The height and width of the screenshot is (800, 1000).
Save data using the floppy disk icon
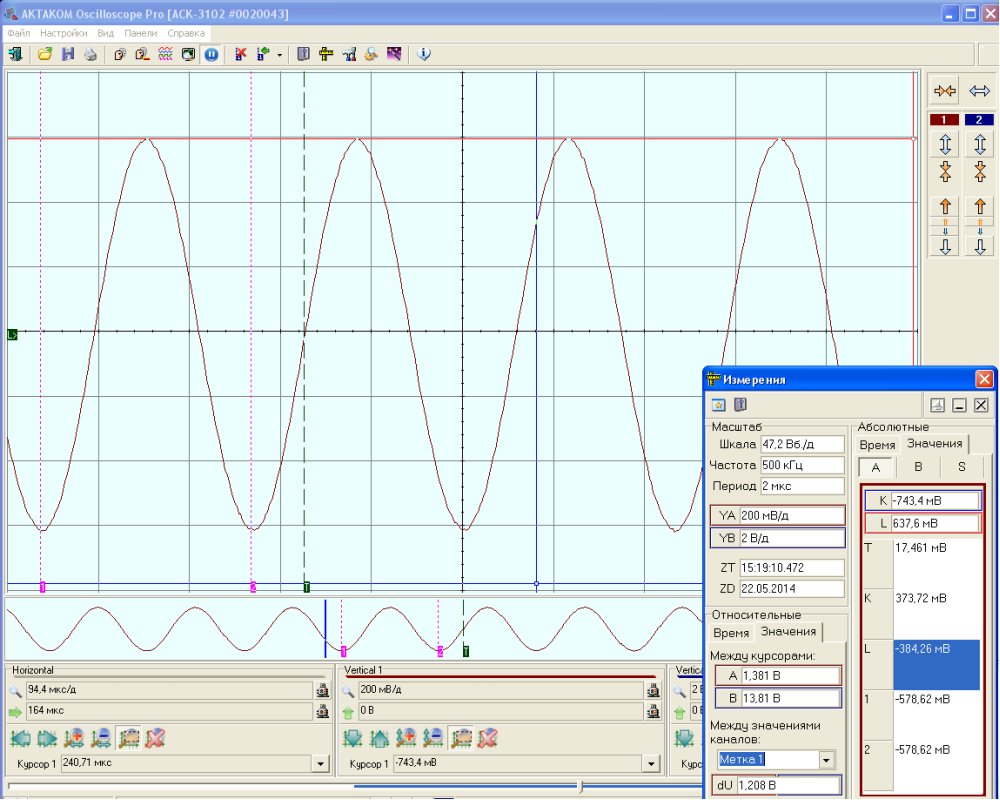click(x=68, y=54)
